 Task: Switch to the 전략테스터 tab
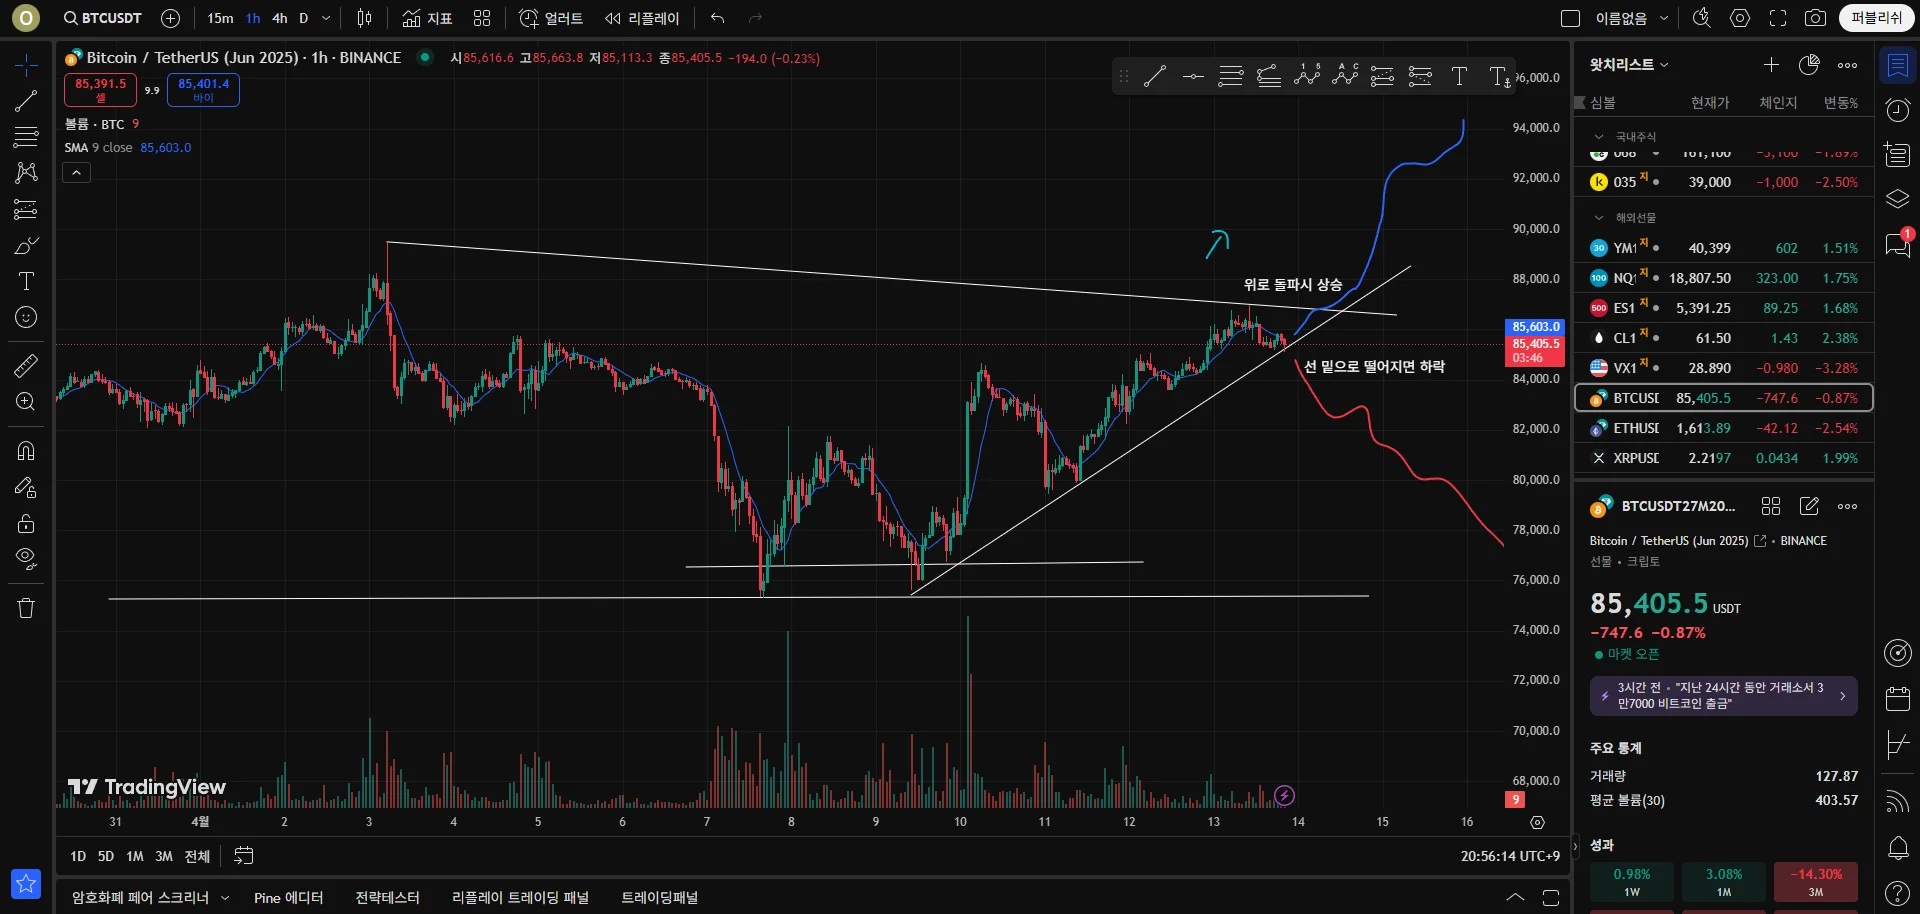(387, 898)
